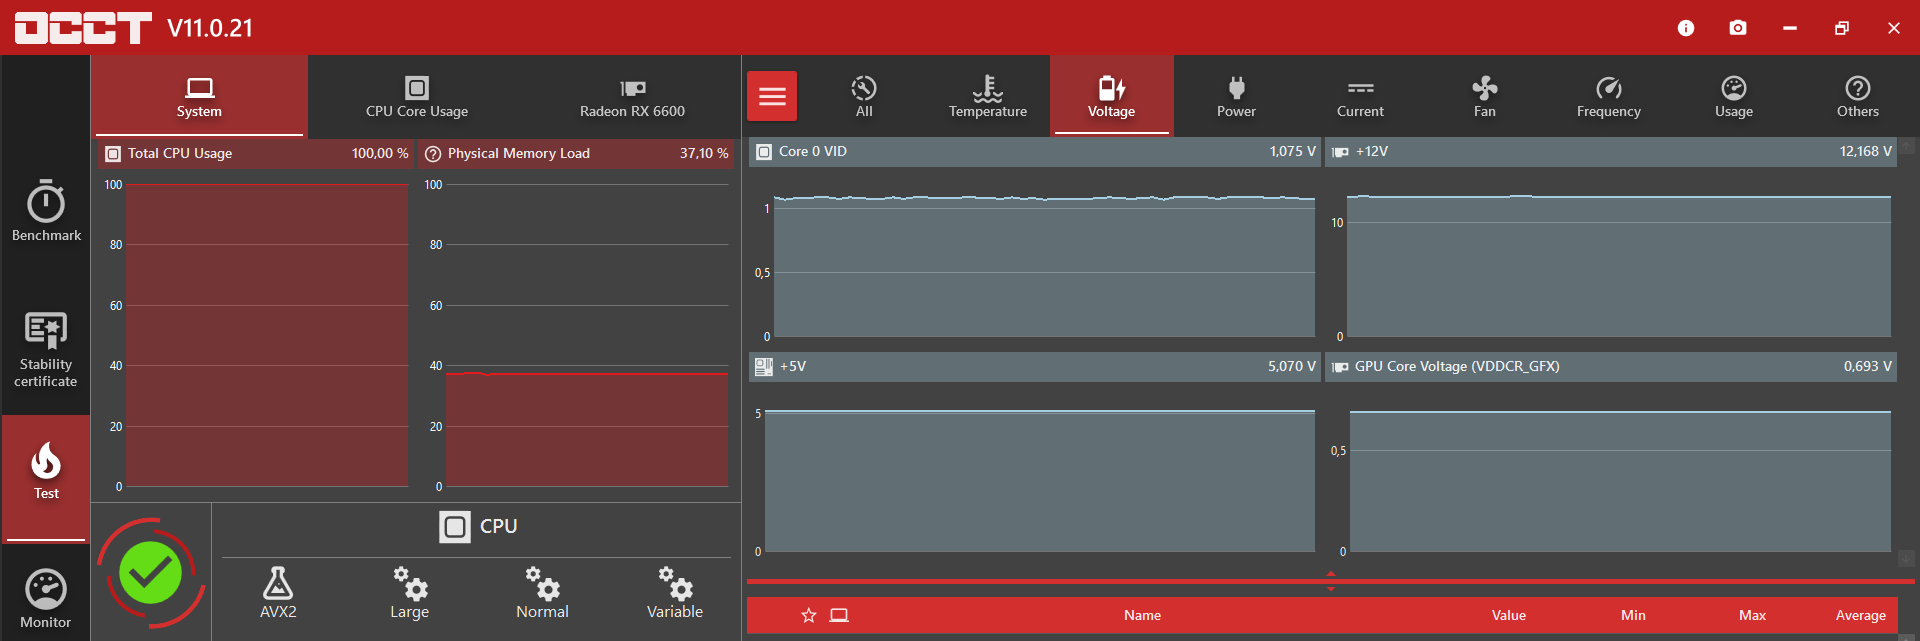Select the Test section flame icon
Image resolution: width=1920 pixels, height=641 pixels.
point(46,462)
